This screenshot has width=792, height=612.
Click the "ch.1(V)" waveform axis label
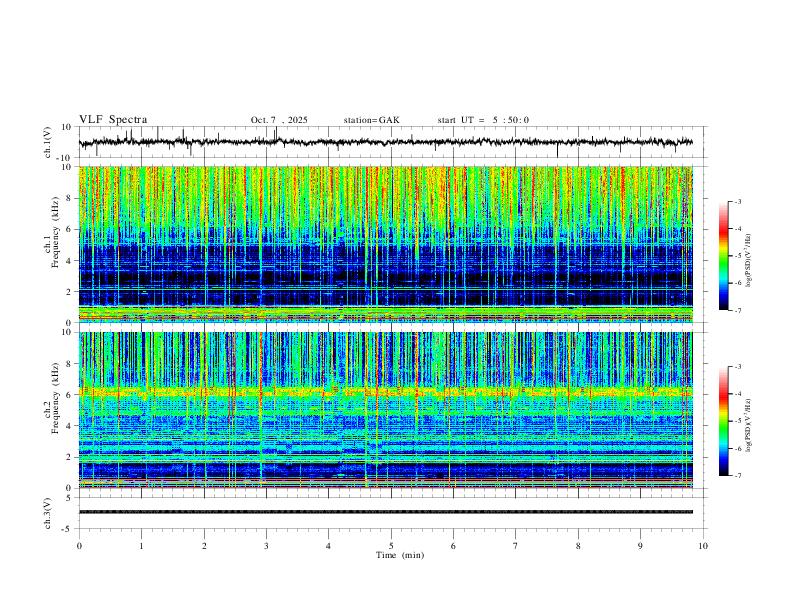click(x=47, y=142)
